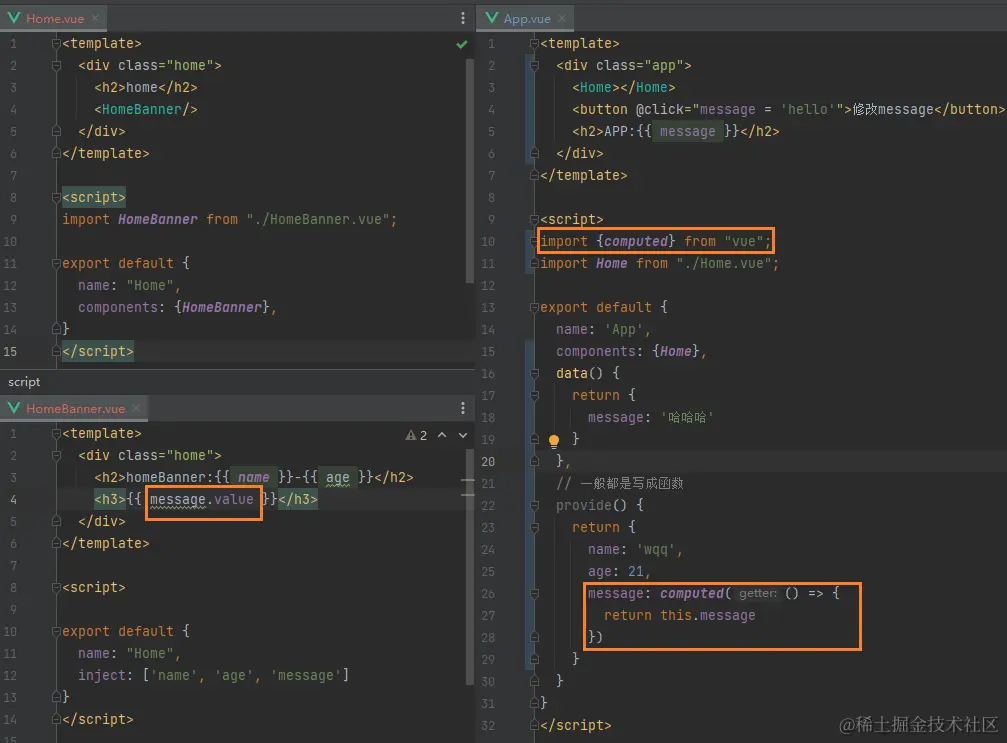
Task: Open HomeBanner.vue editor tab options menu
Action: (462, 408)
